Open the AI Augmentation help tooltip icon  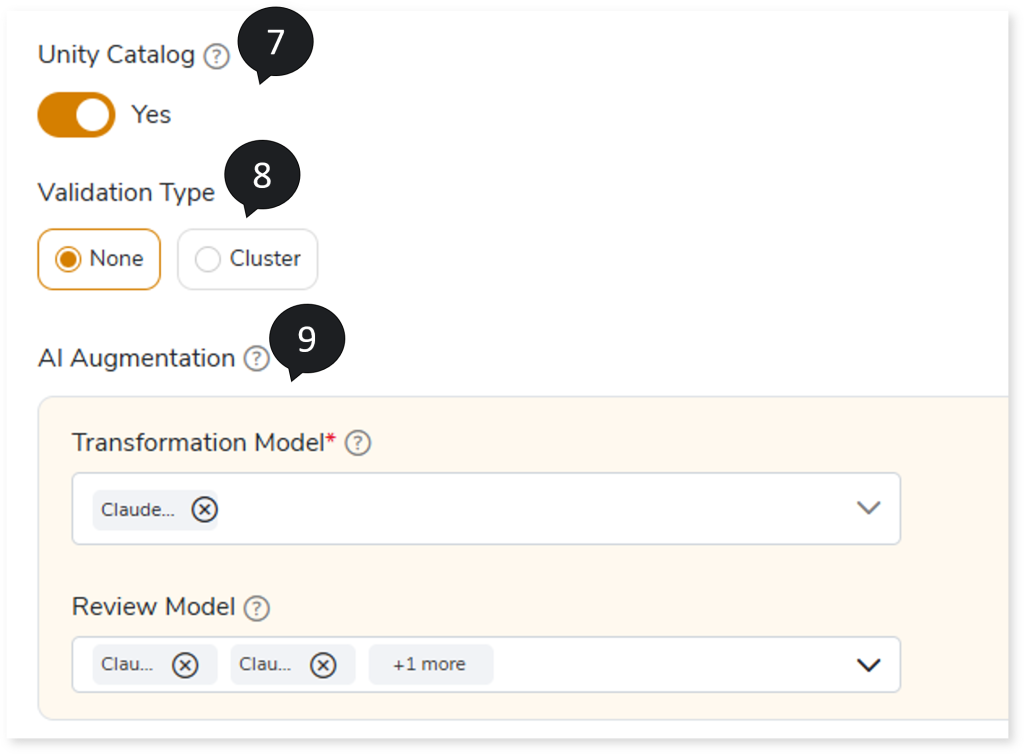click(x=257, y=359)
